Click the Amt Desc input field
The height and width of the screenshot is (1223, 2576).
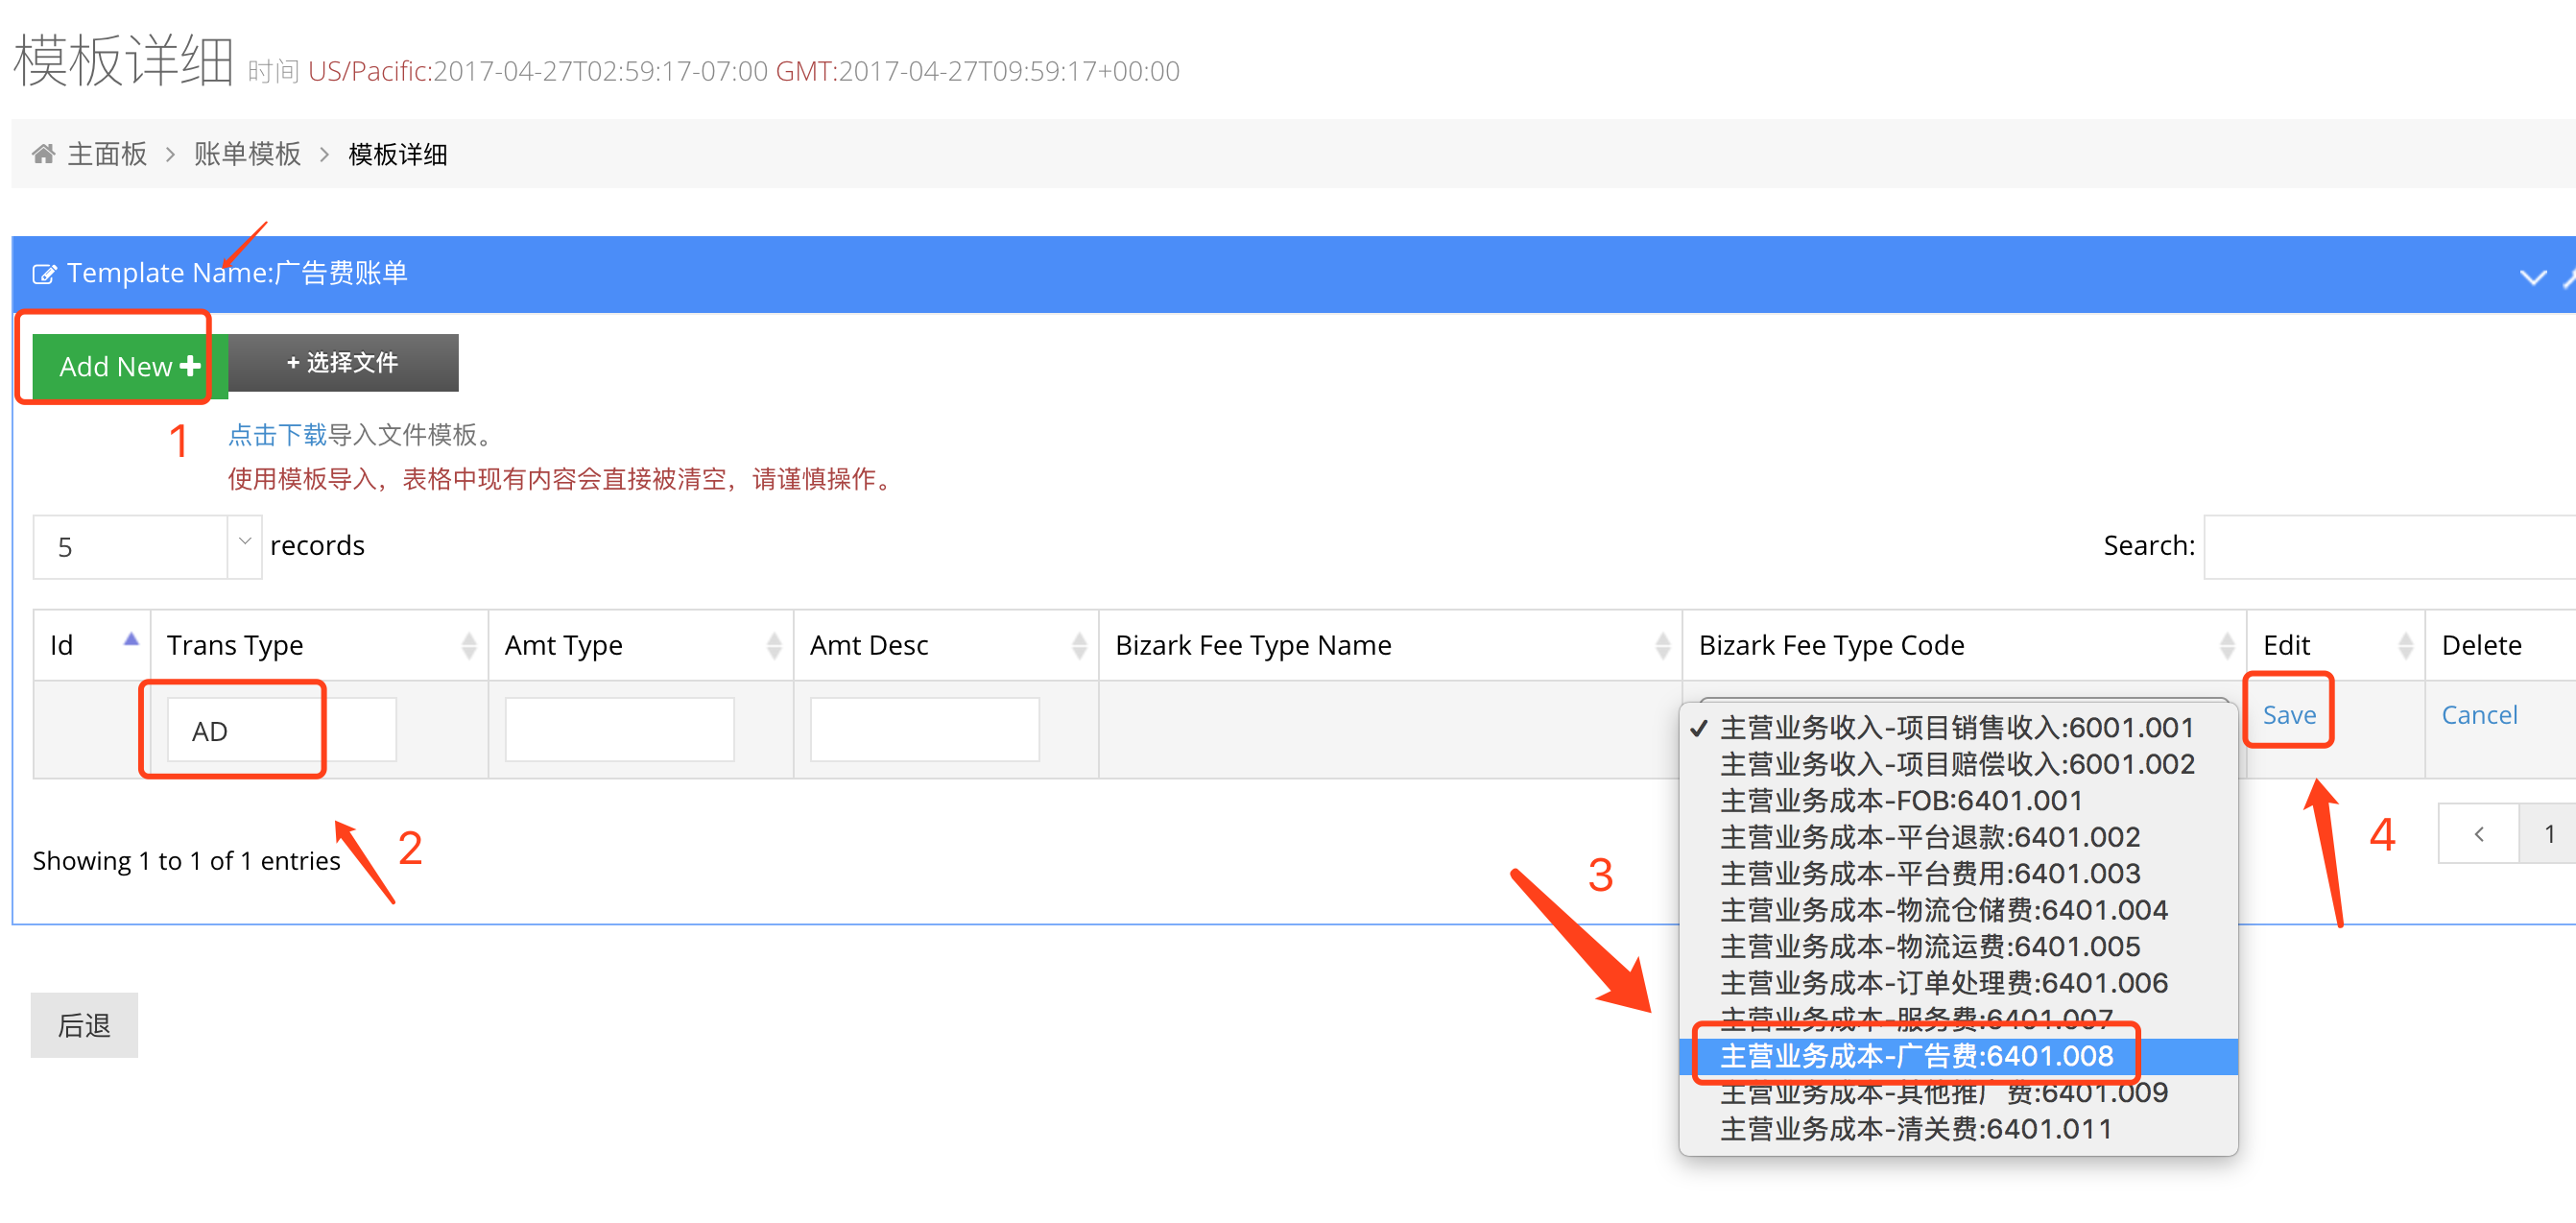pos(924,730)
